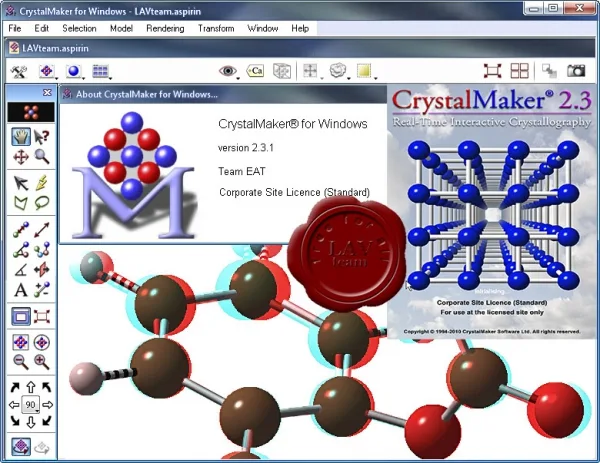The height and width of the screenshot is (463, 600).
Task: Click the rotate right arrow button
Action: pyautogui.click(x=47, y=405)
